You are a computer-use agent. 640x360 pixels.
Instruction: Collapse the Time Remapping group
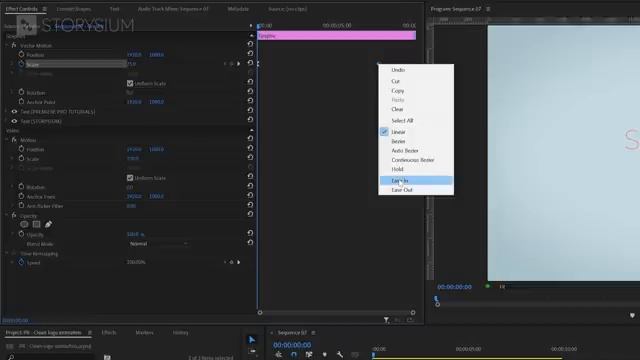pyautogui.click(x=7, y=253)
